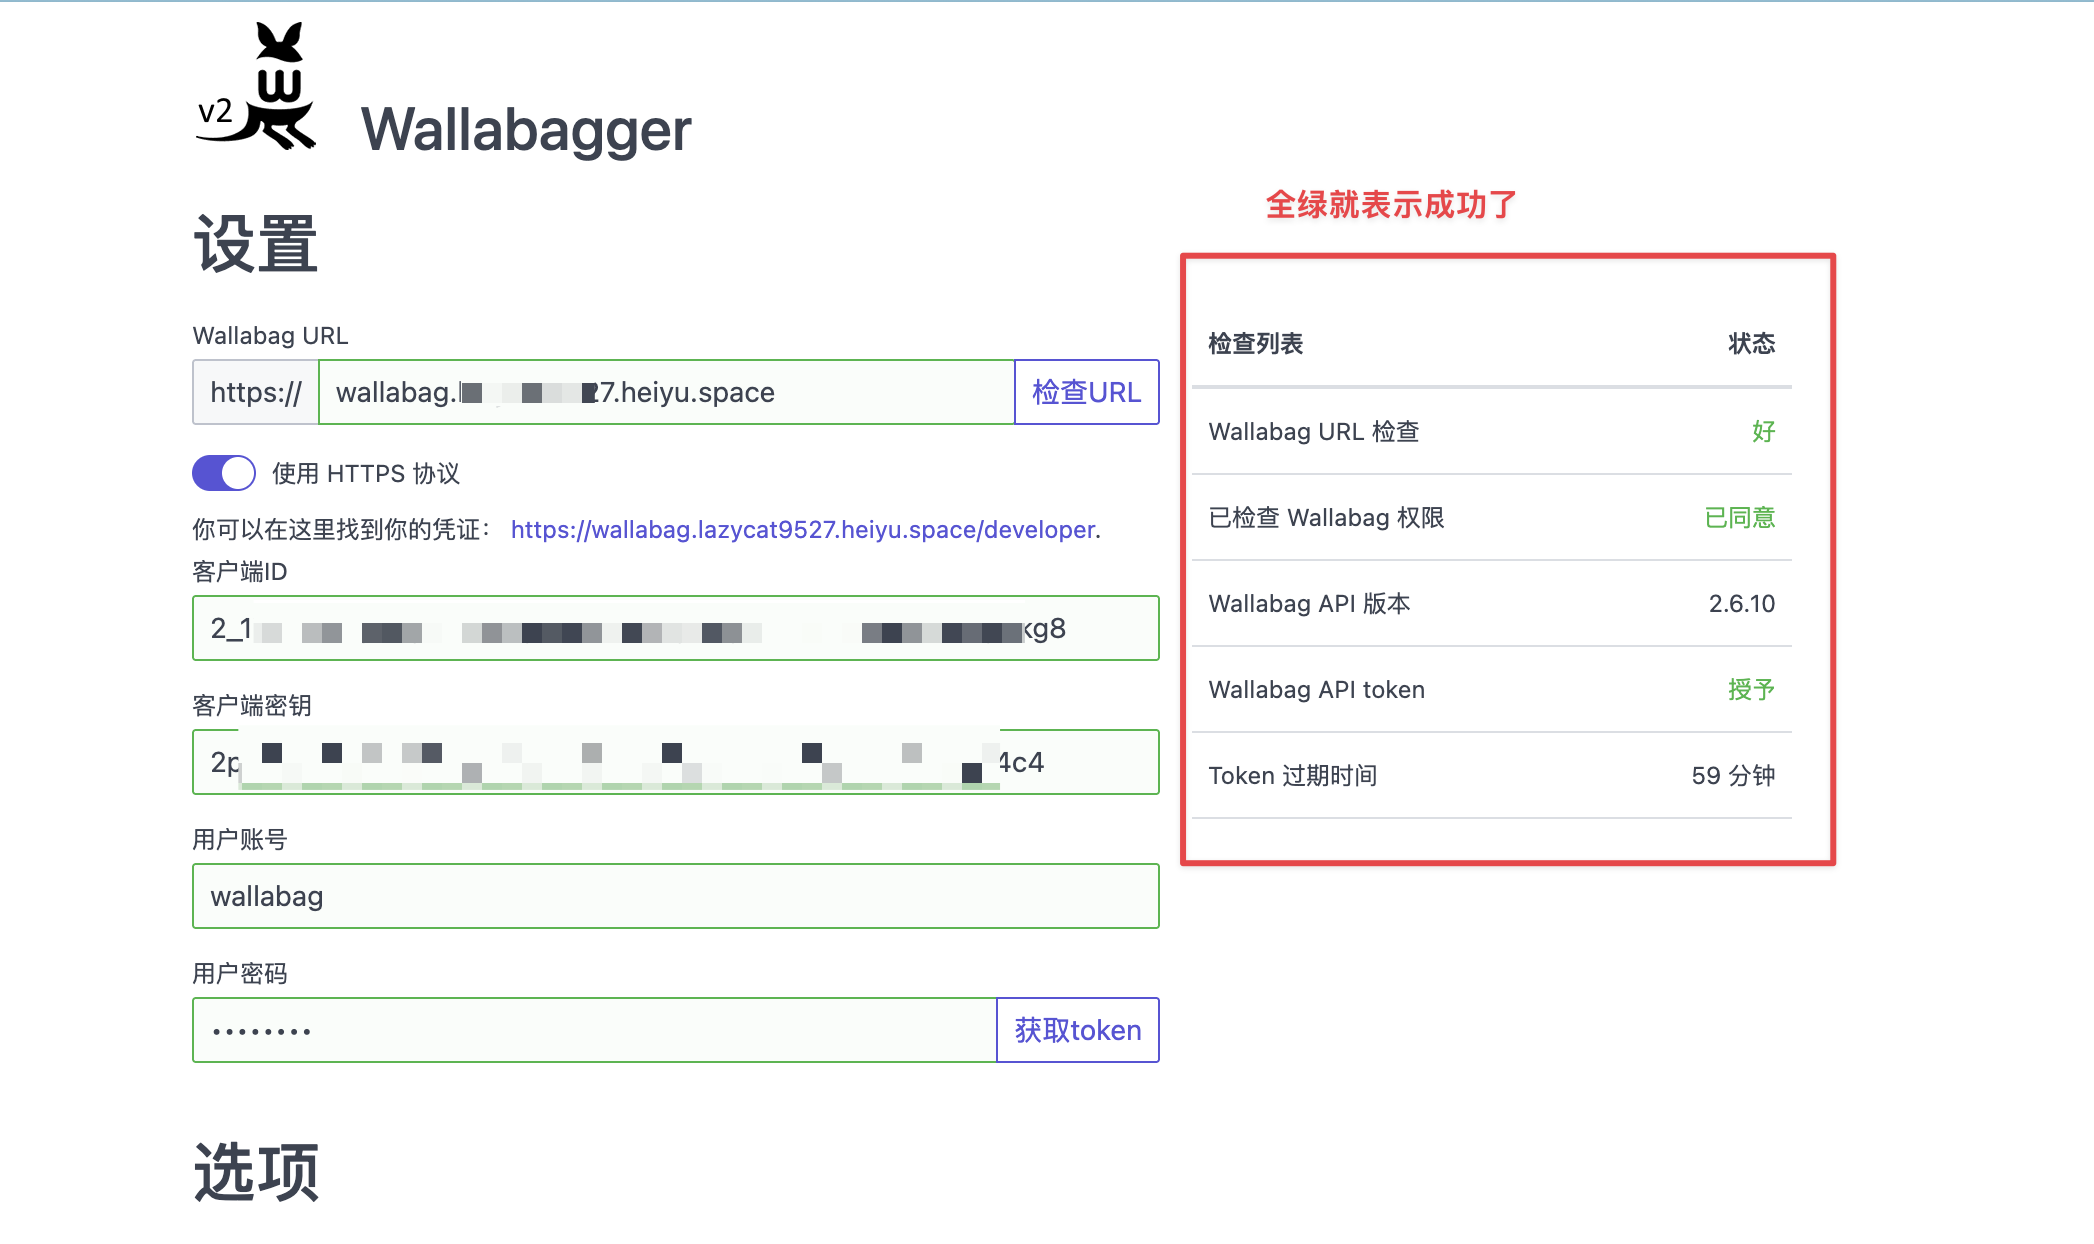2094x1244 pixels.
Task: Focus the 客户端密钥 input field
Action: pos(676,762)
